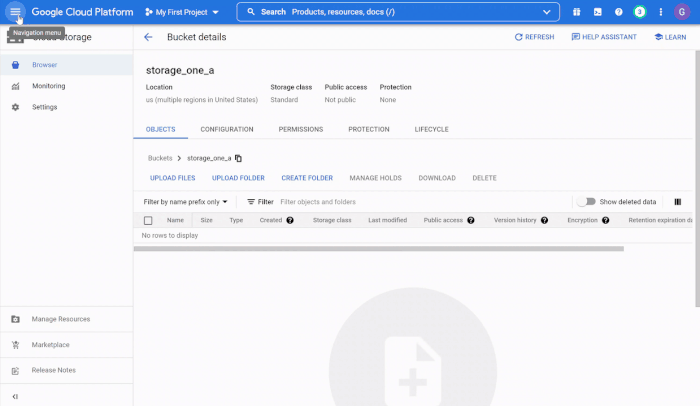
Task: Sort by the Last modified column header
Action: [x=388, y=220]
